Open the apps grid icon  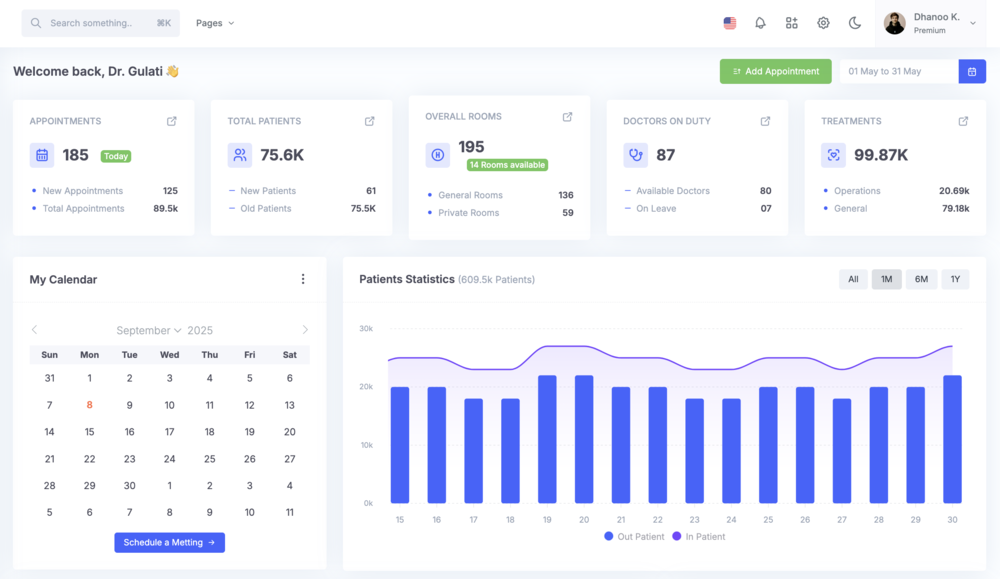coord(792,23)
